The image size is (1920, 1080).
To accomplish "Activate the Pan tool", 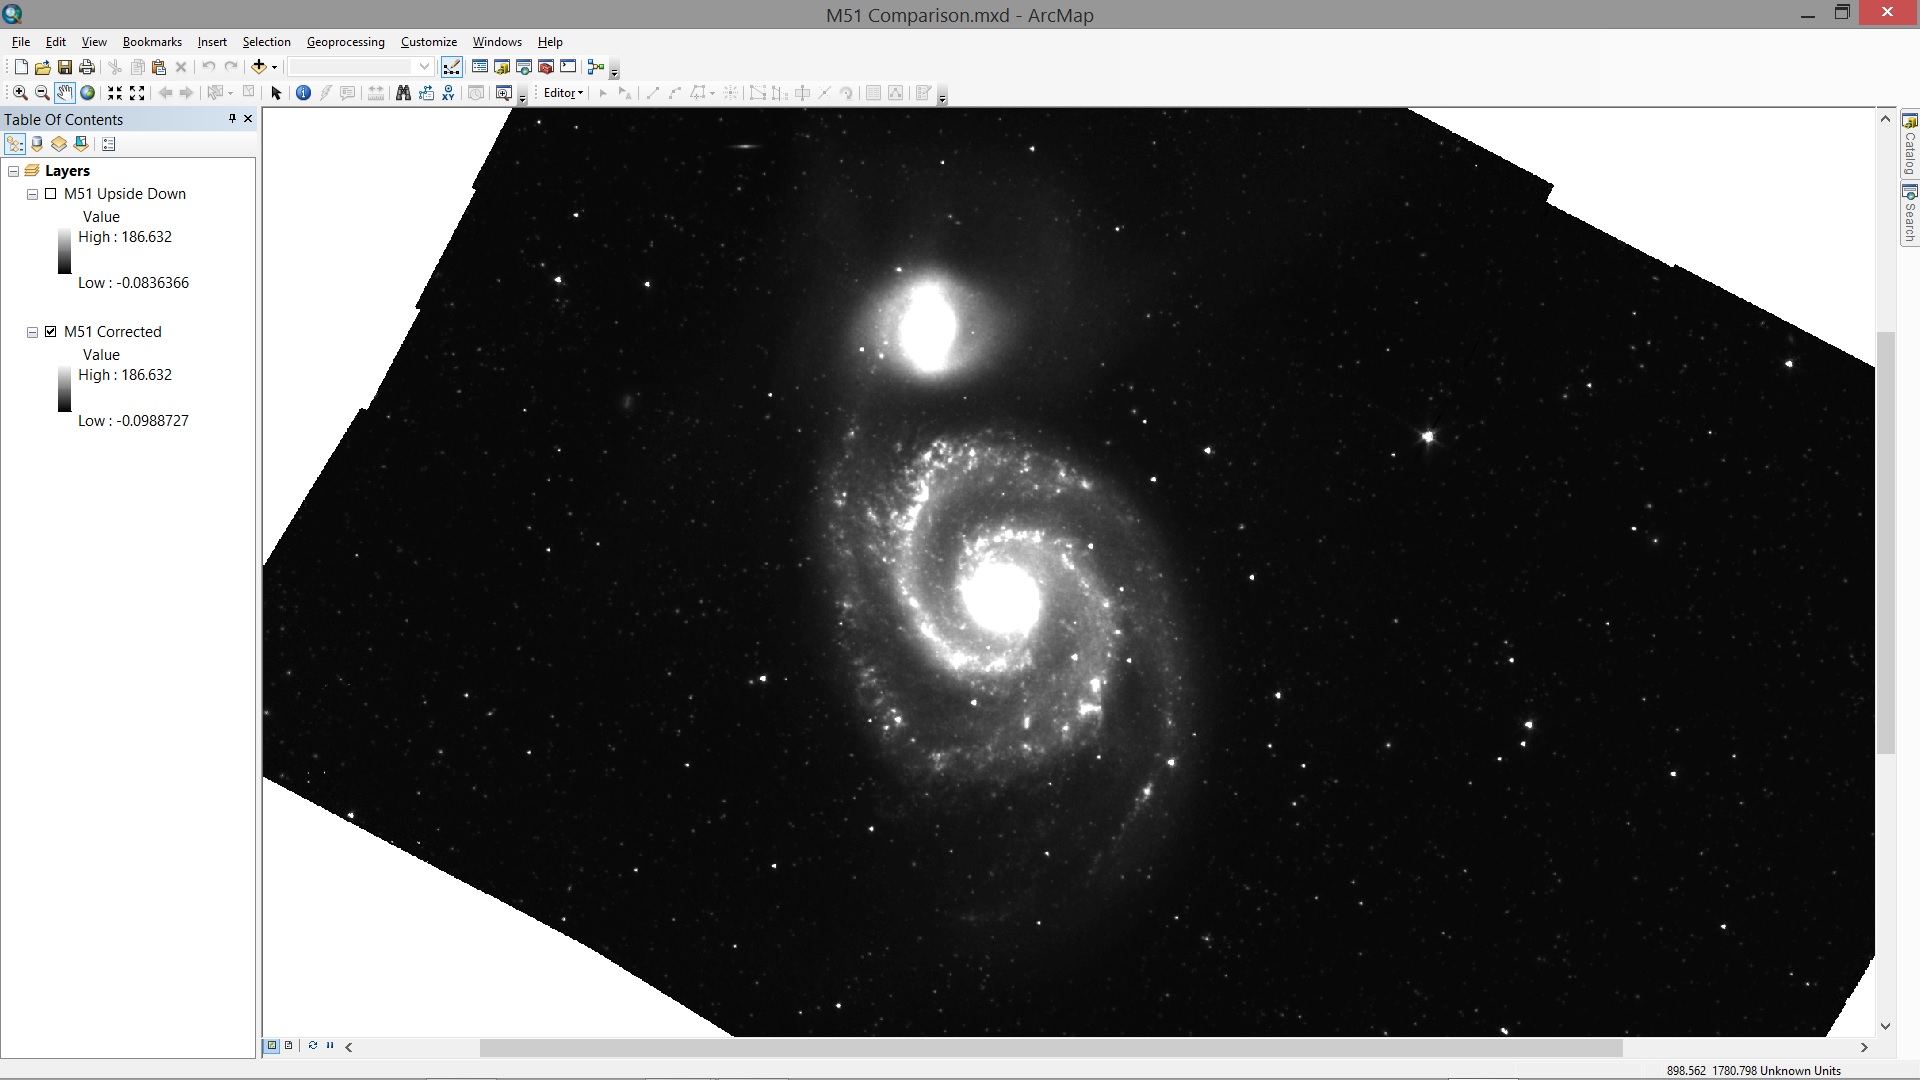I will (x=64, y=92).
